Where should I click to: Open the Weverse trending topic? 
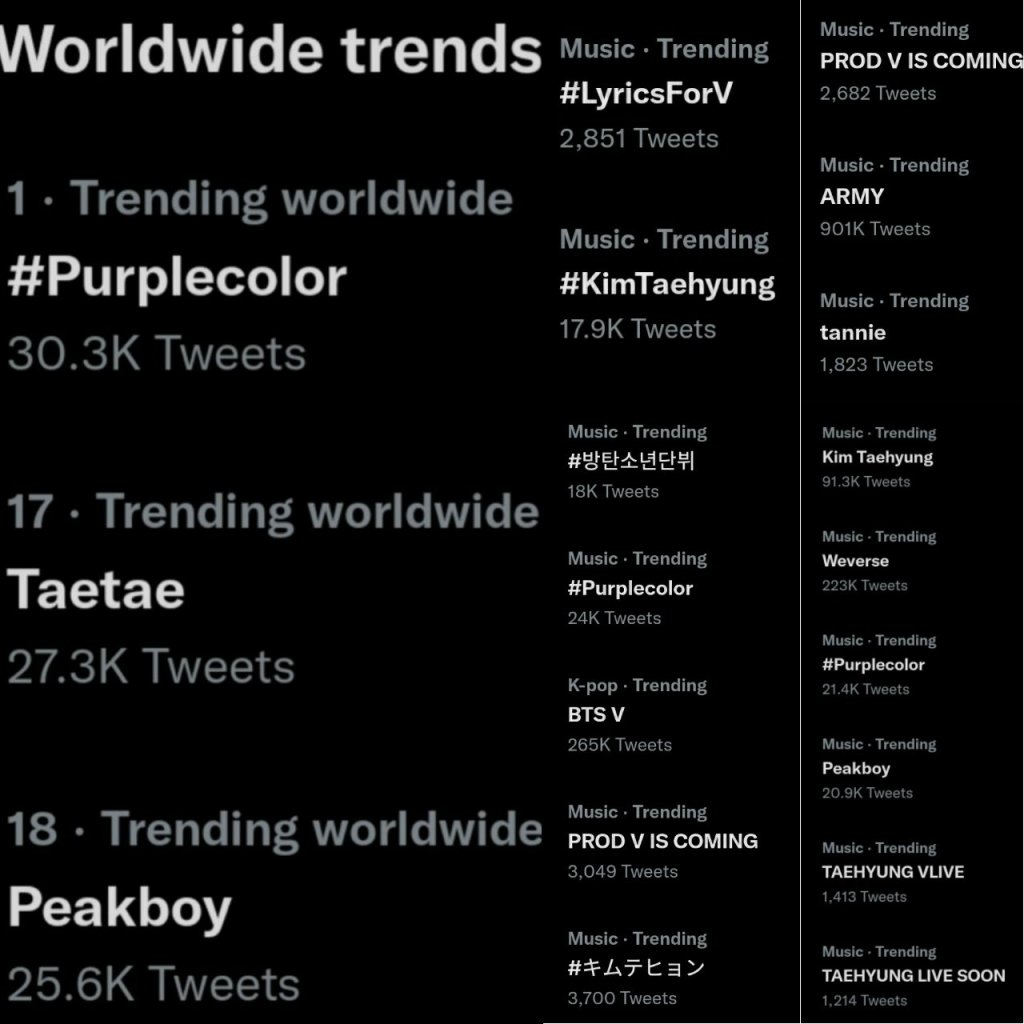[855, 561]
